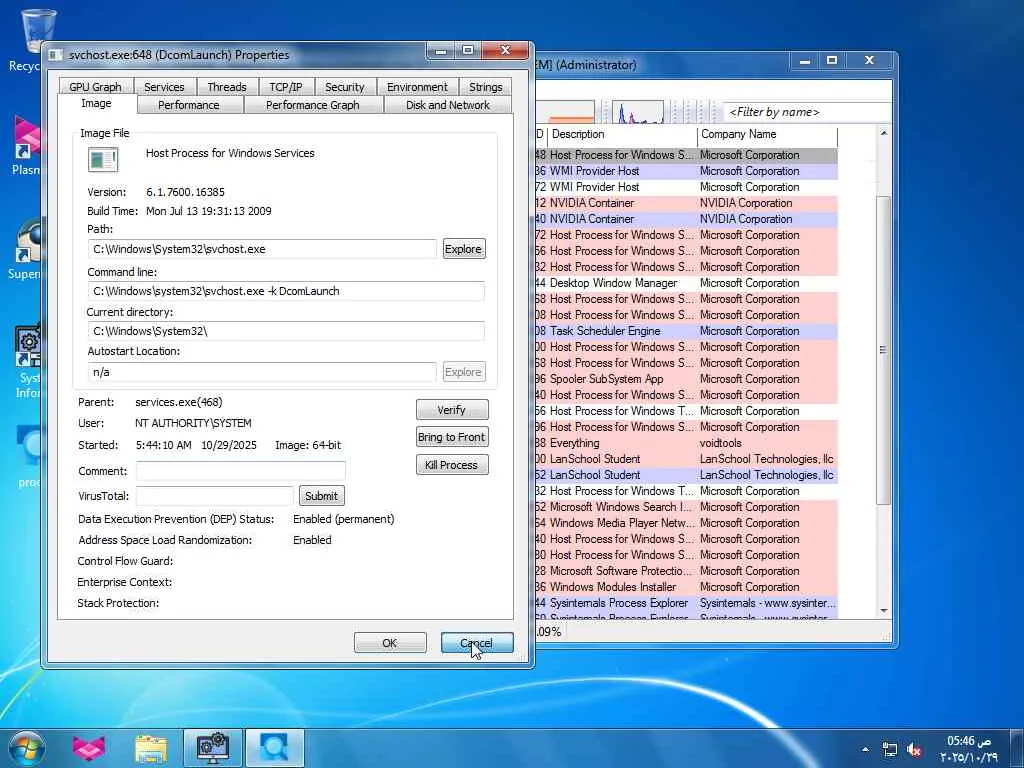Open the pink fox app in taskbar
1024x768 pixels.
pyautogui.click(x=89, y=748)
